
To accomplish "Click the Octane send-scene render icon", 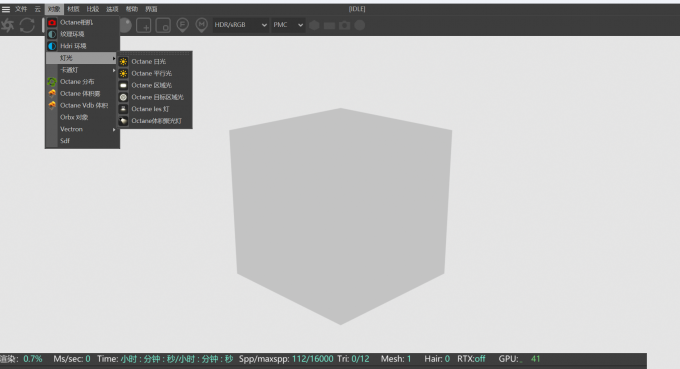I will (7, 25).
